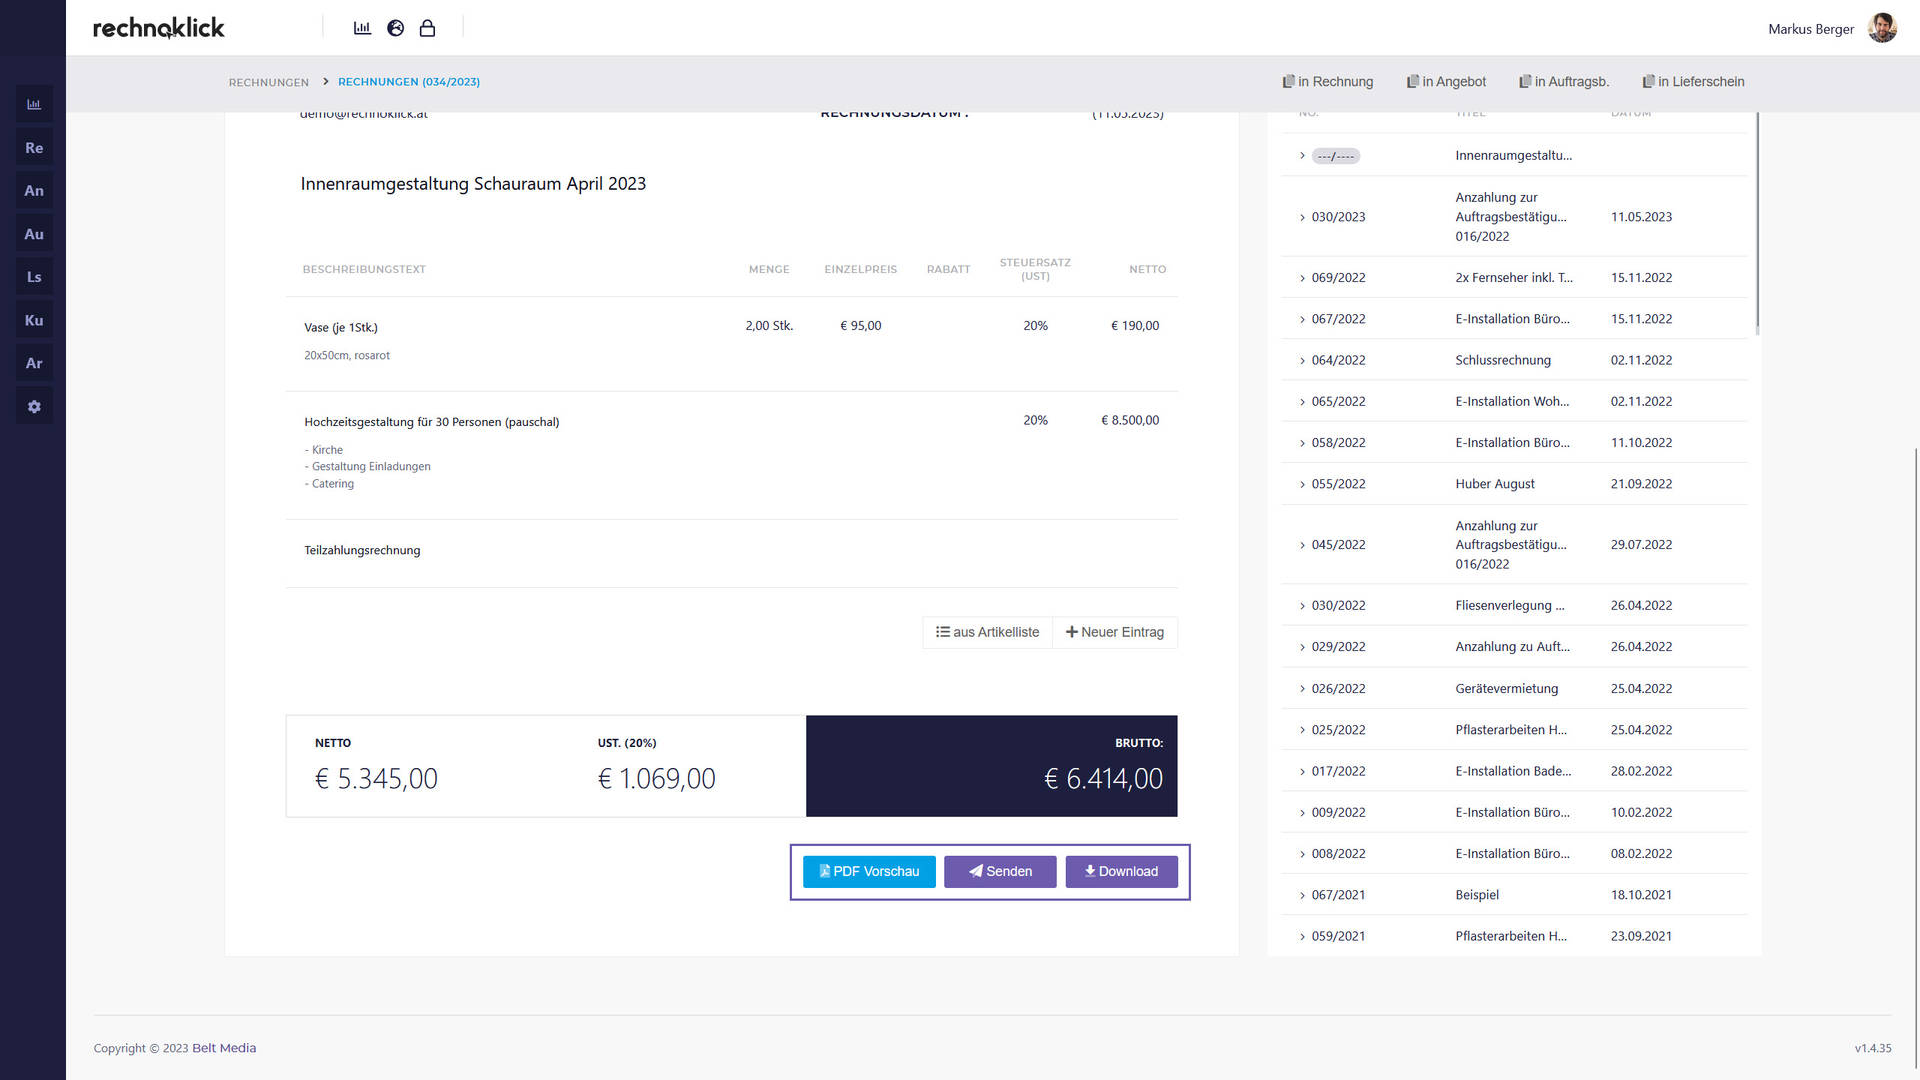Image resolution: width=1920 pixels, height=1080 pixels.
Task: Open the statistics chart icon in top bar
Action: (362, 28)
